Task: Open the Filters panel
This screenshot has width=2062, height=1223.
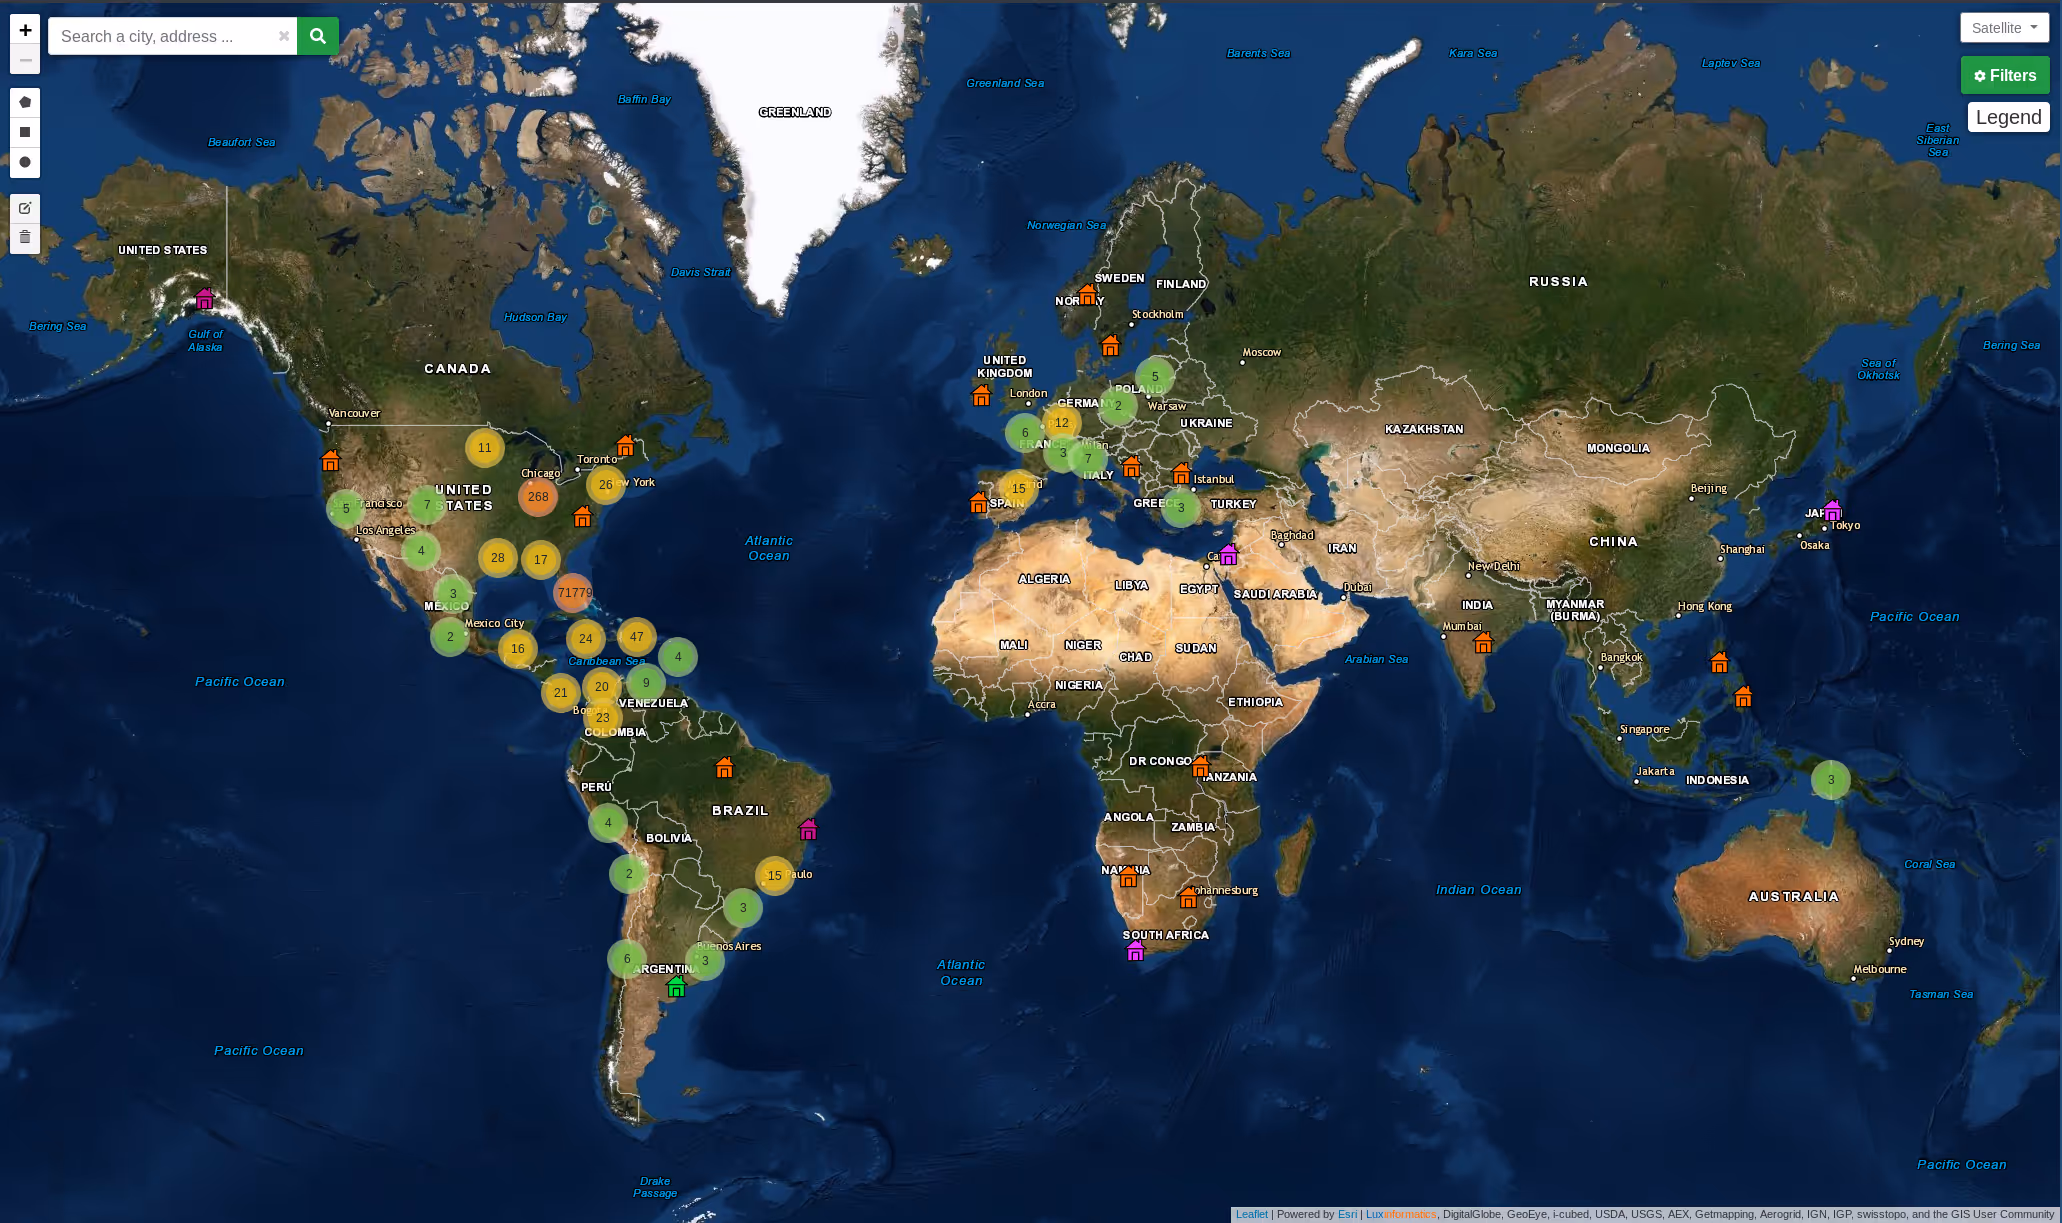Action: [x=2004, y=75]
